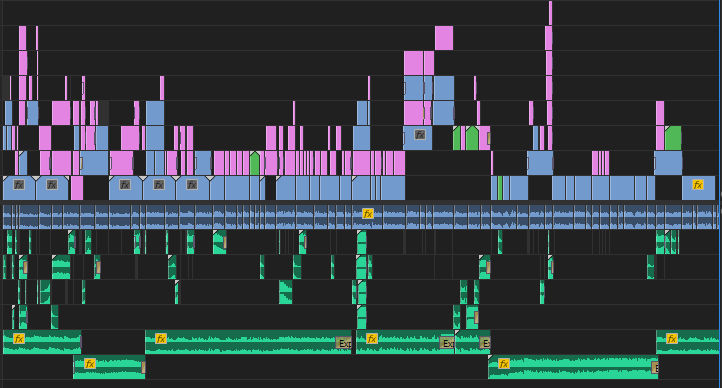Click the gray fx badge on the blue clip left of the green clips
This screenshot has height=388, width=722.
[x=419, y=134]
